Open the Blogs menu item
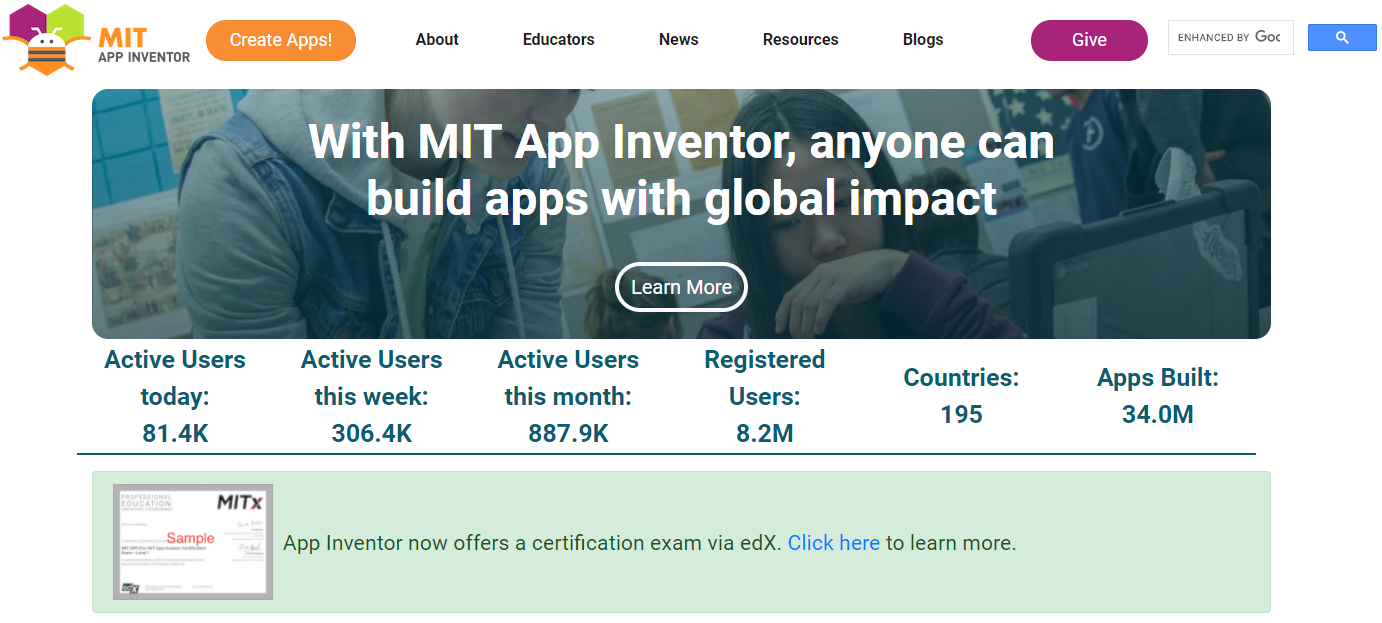This screenshot has height=623, width=1382. point(923,40)
